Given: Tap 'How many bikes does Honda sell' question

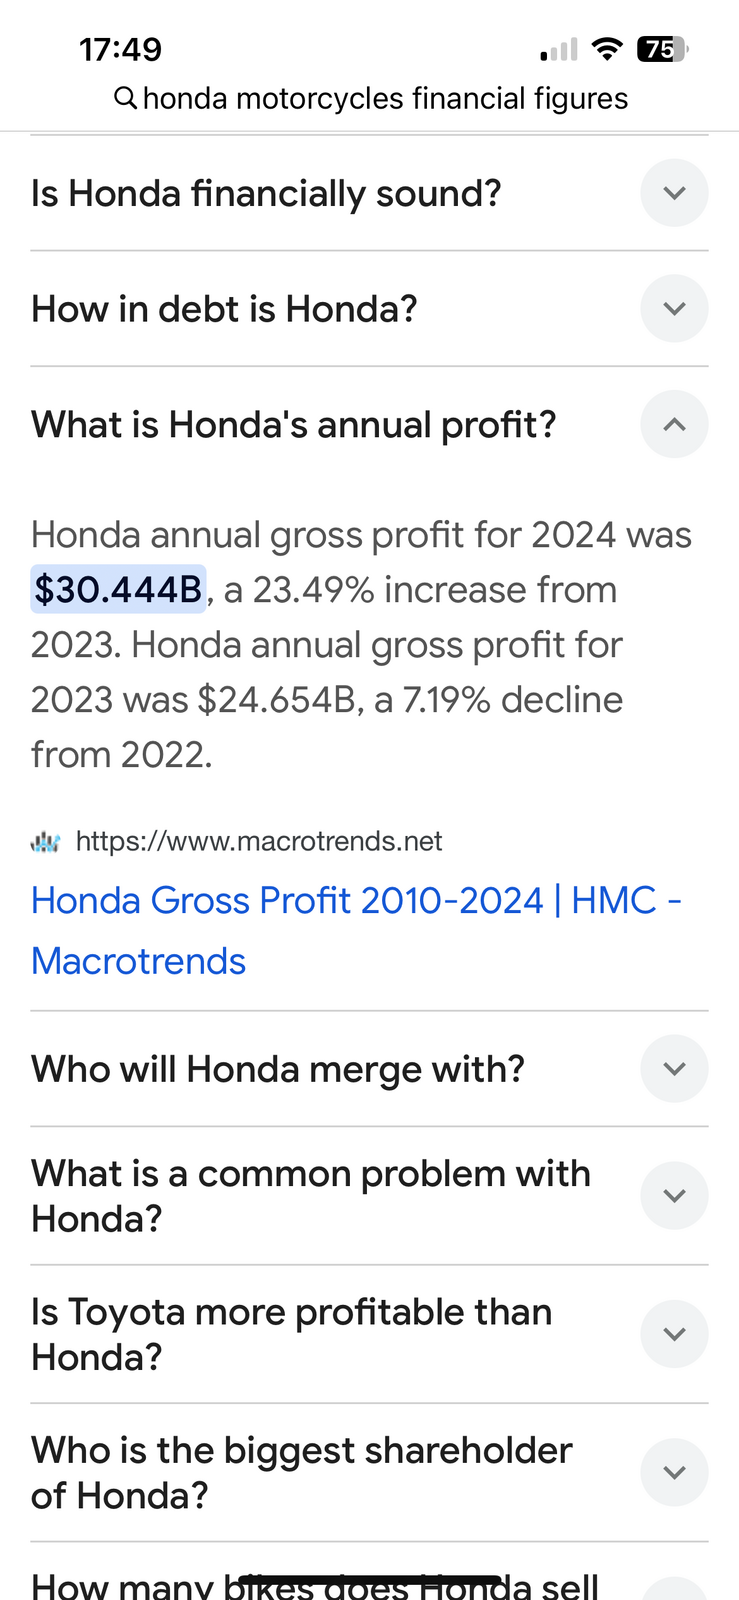Looking at the screenshot, I should (315, 1585).
